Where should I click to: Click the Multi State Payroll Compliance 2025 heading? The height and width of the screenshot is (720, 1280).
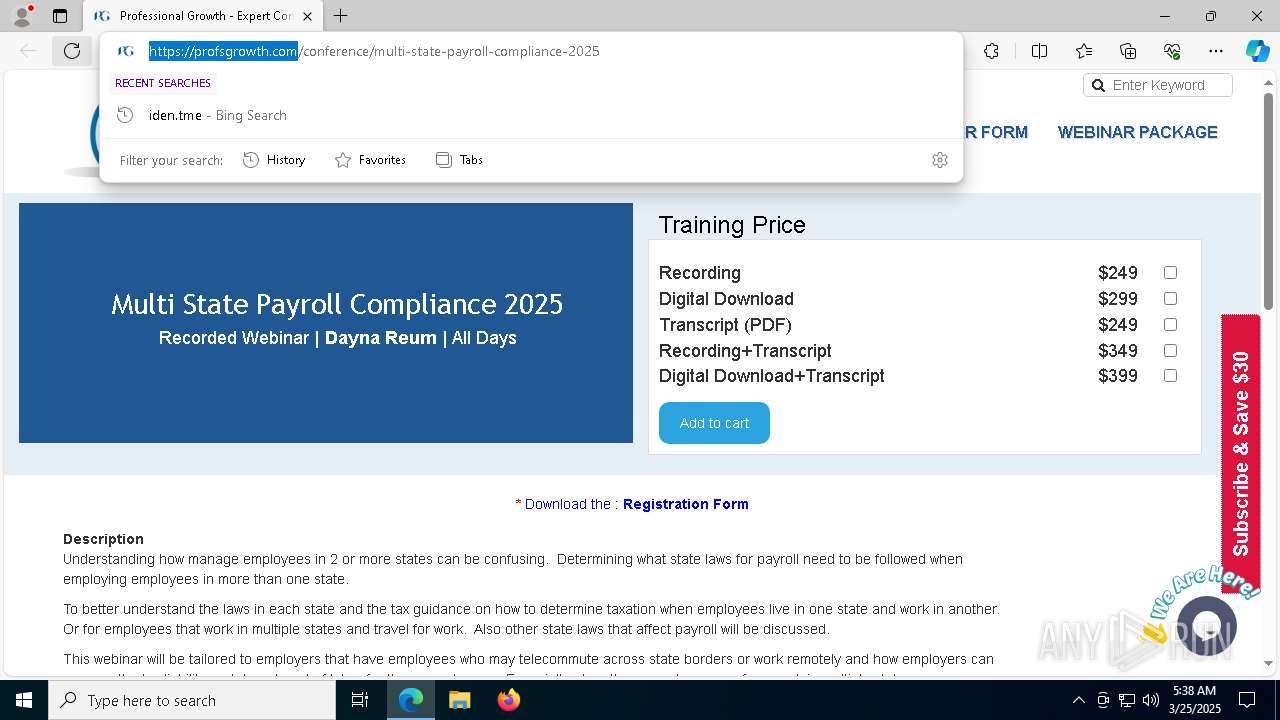point(337,304)
